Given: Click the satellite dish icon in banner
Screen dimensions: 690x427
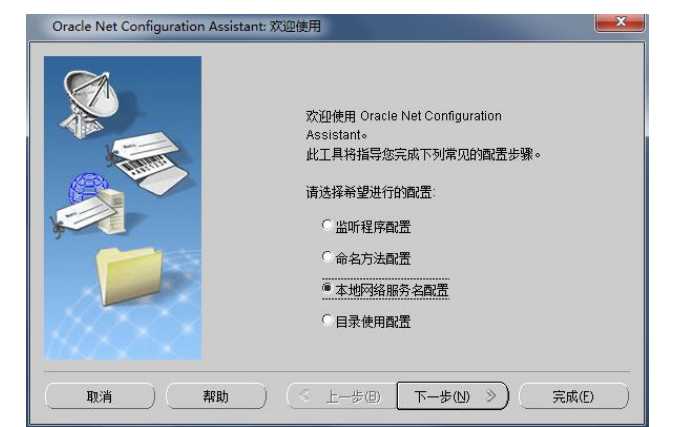Looking at the screenshot, I should [x=91, y=104].
